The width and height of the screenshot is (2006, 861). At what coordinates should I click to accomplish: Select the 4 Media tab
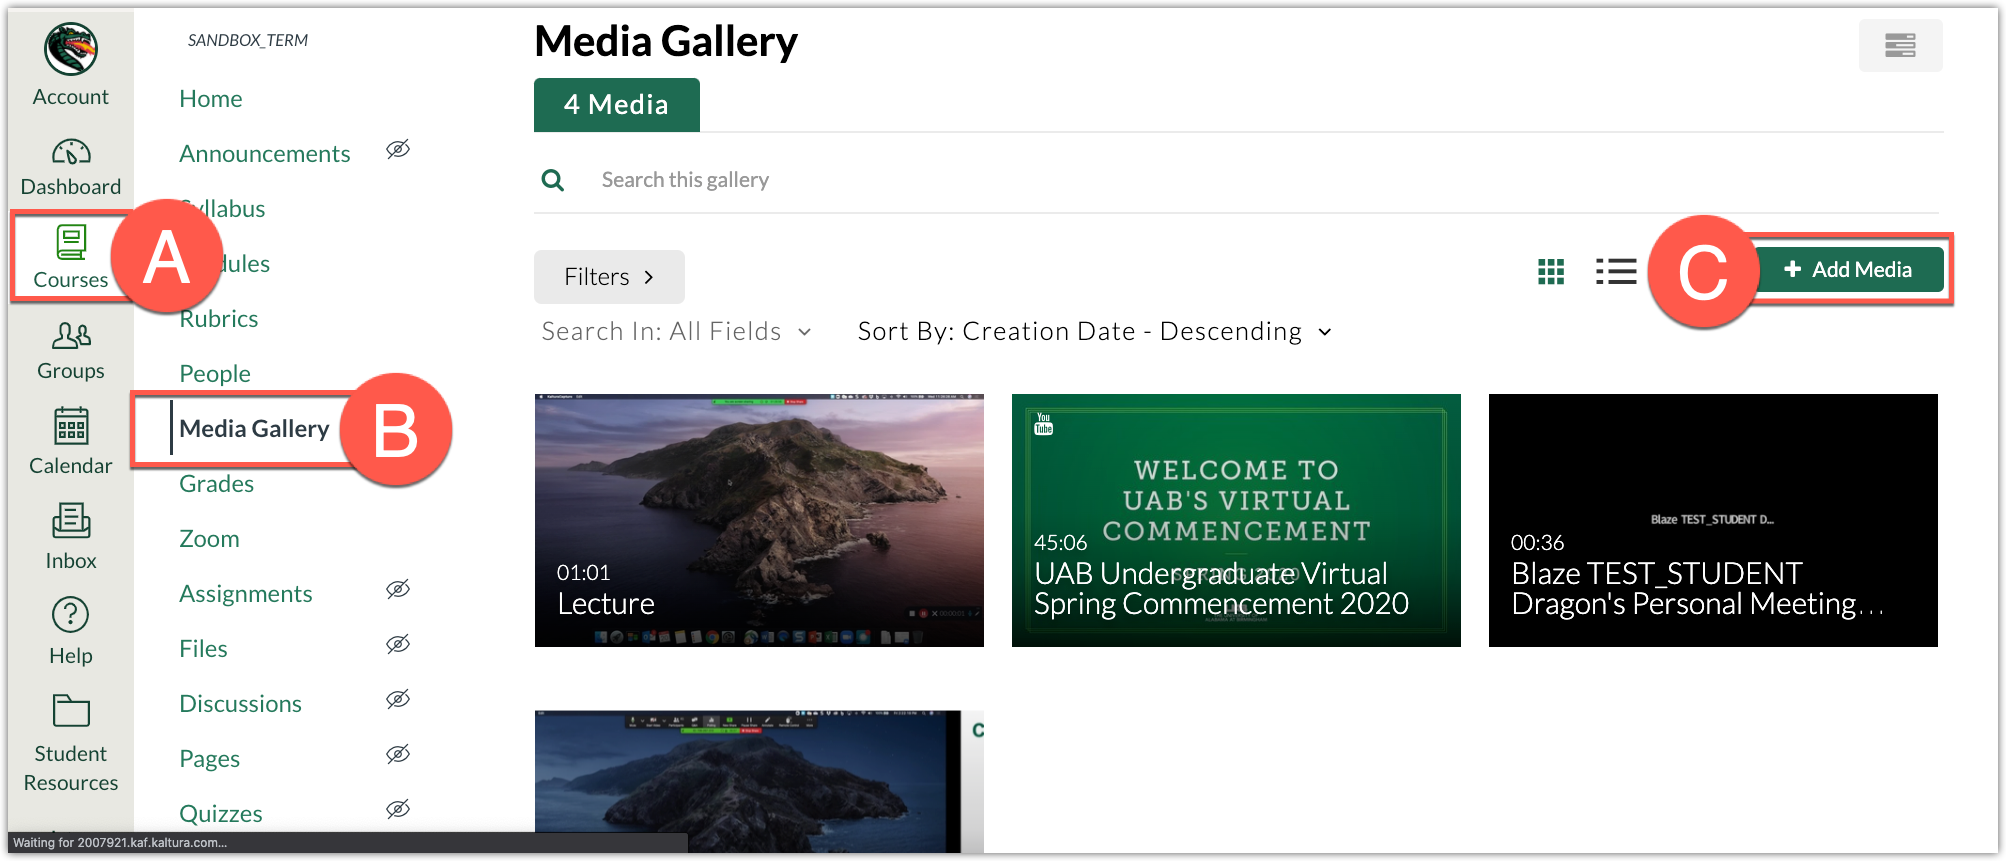click(616, 105)
